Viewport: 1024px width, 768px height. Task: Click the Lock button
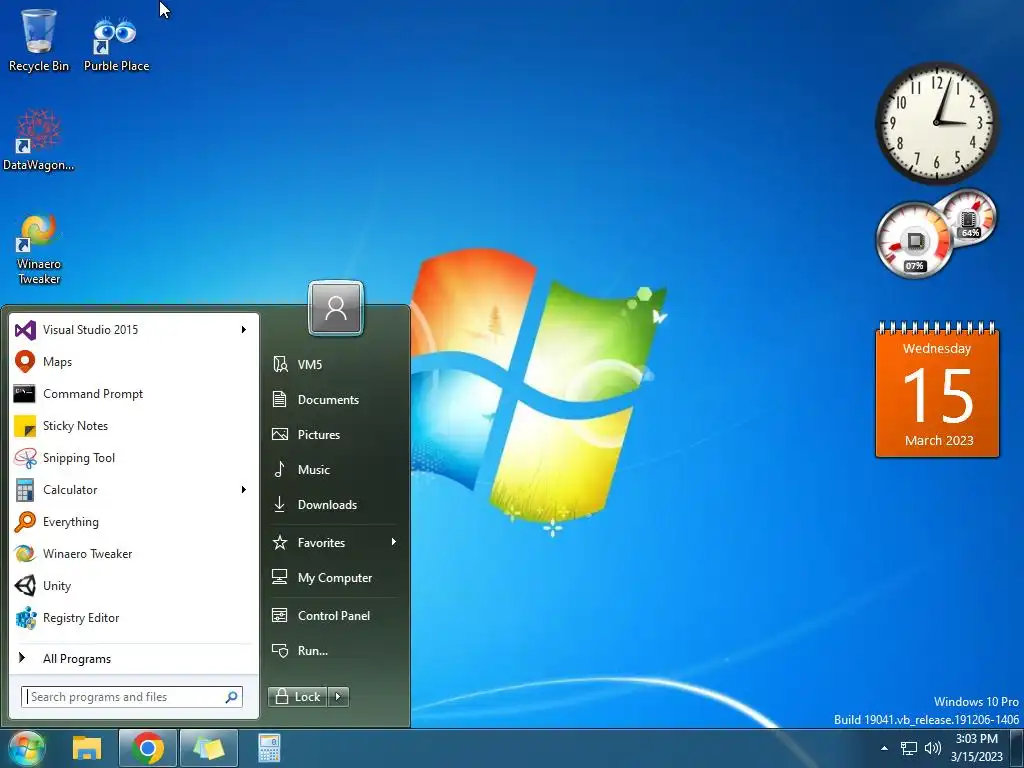[298, 697]
